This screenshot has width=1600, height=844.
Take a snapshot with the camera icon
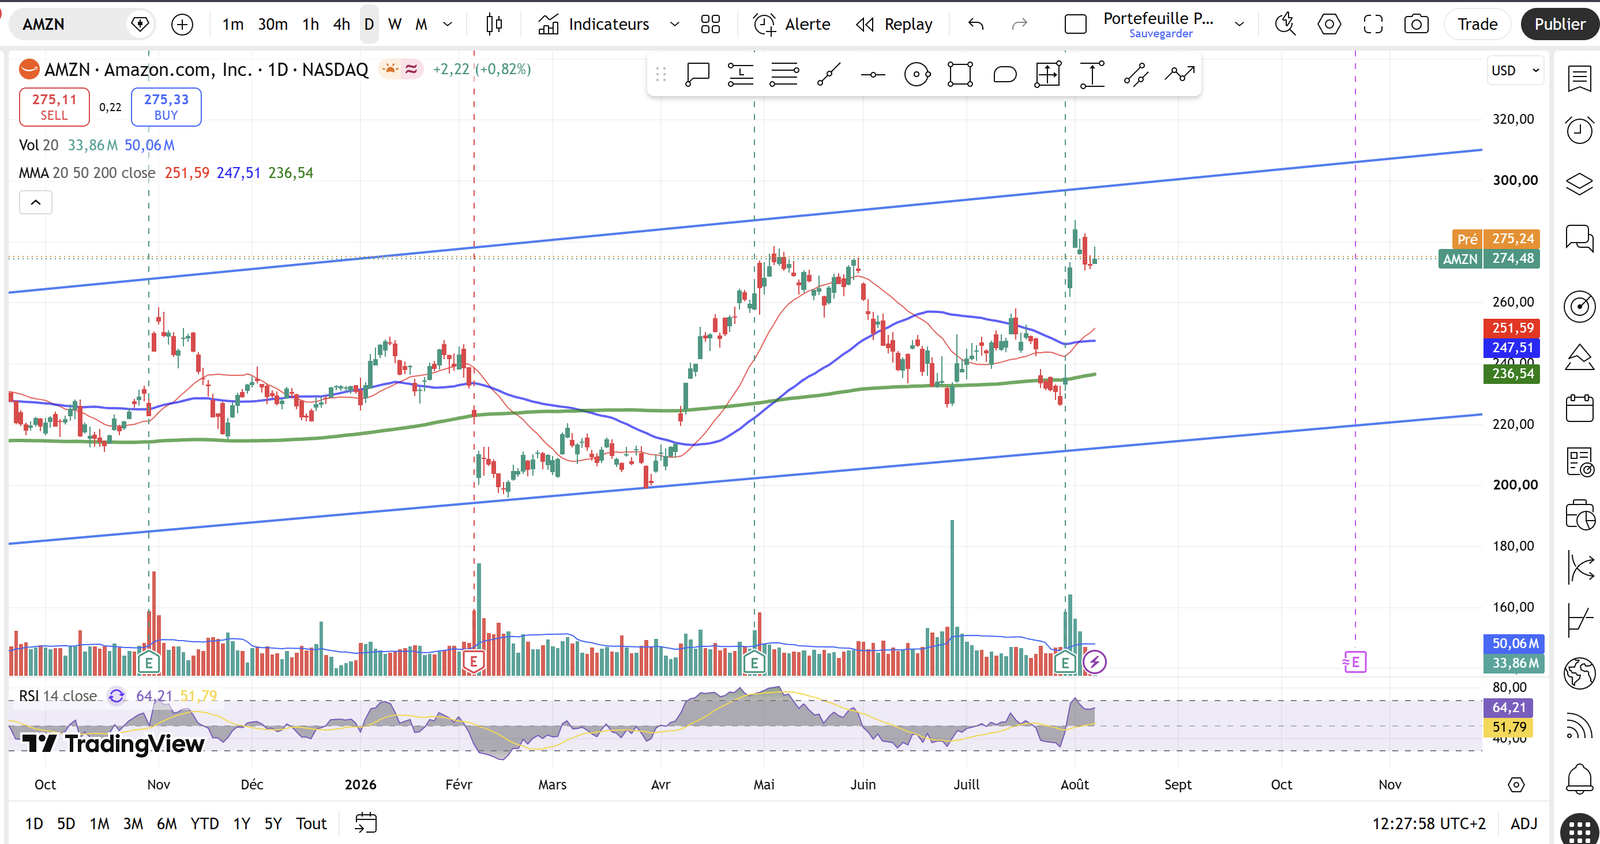tap(1416, 24)
